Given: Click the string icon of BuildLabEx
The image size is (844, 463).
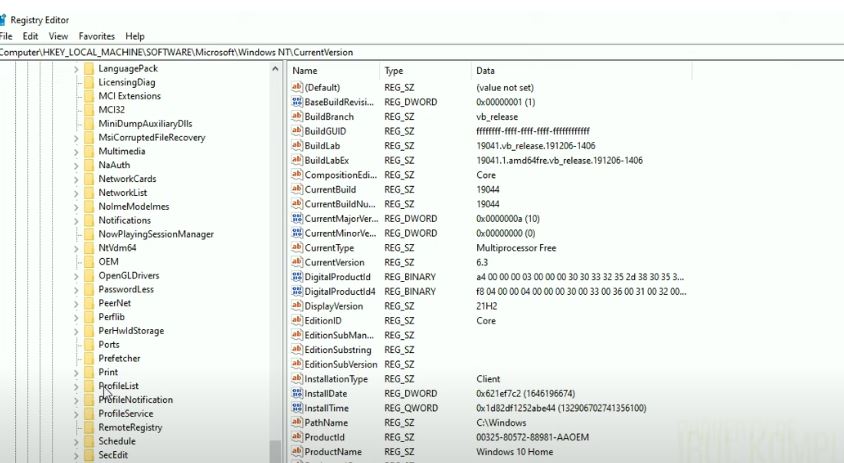Looking at the screenshot, I should click(297, 160).
